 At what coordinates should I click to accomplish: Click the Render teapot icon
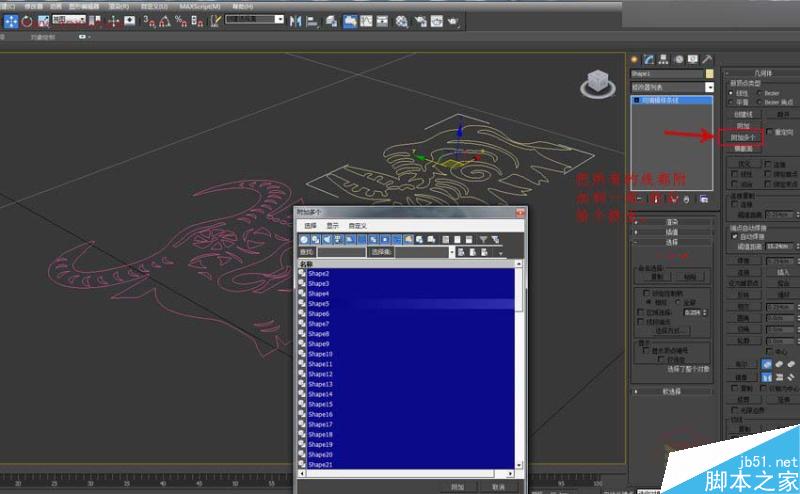(x=453, y=21)
